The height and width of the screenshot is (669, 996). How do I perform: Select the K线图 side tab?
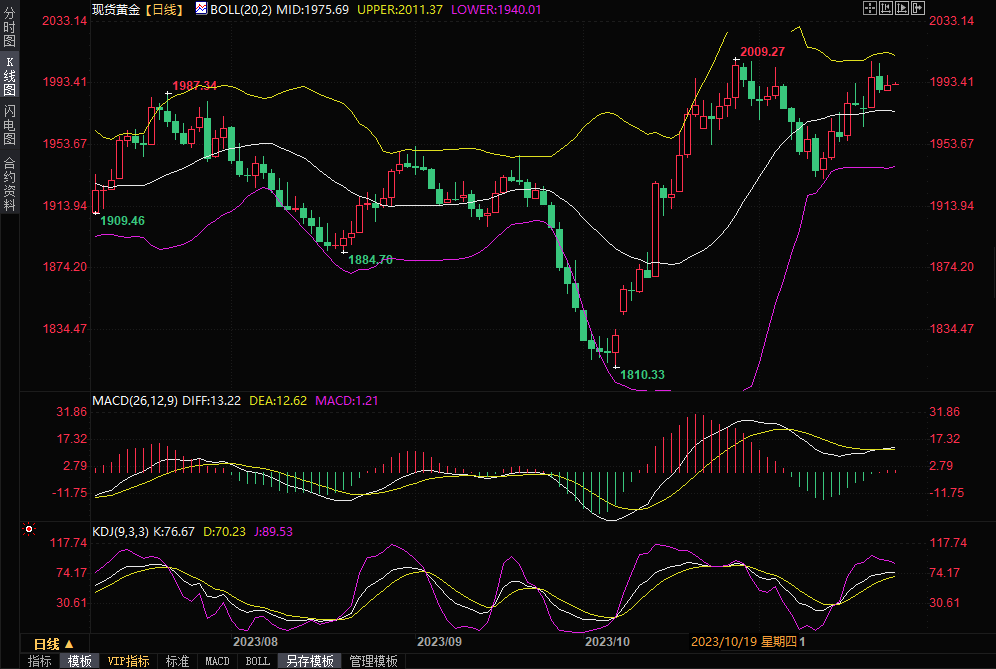point(9,76)
